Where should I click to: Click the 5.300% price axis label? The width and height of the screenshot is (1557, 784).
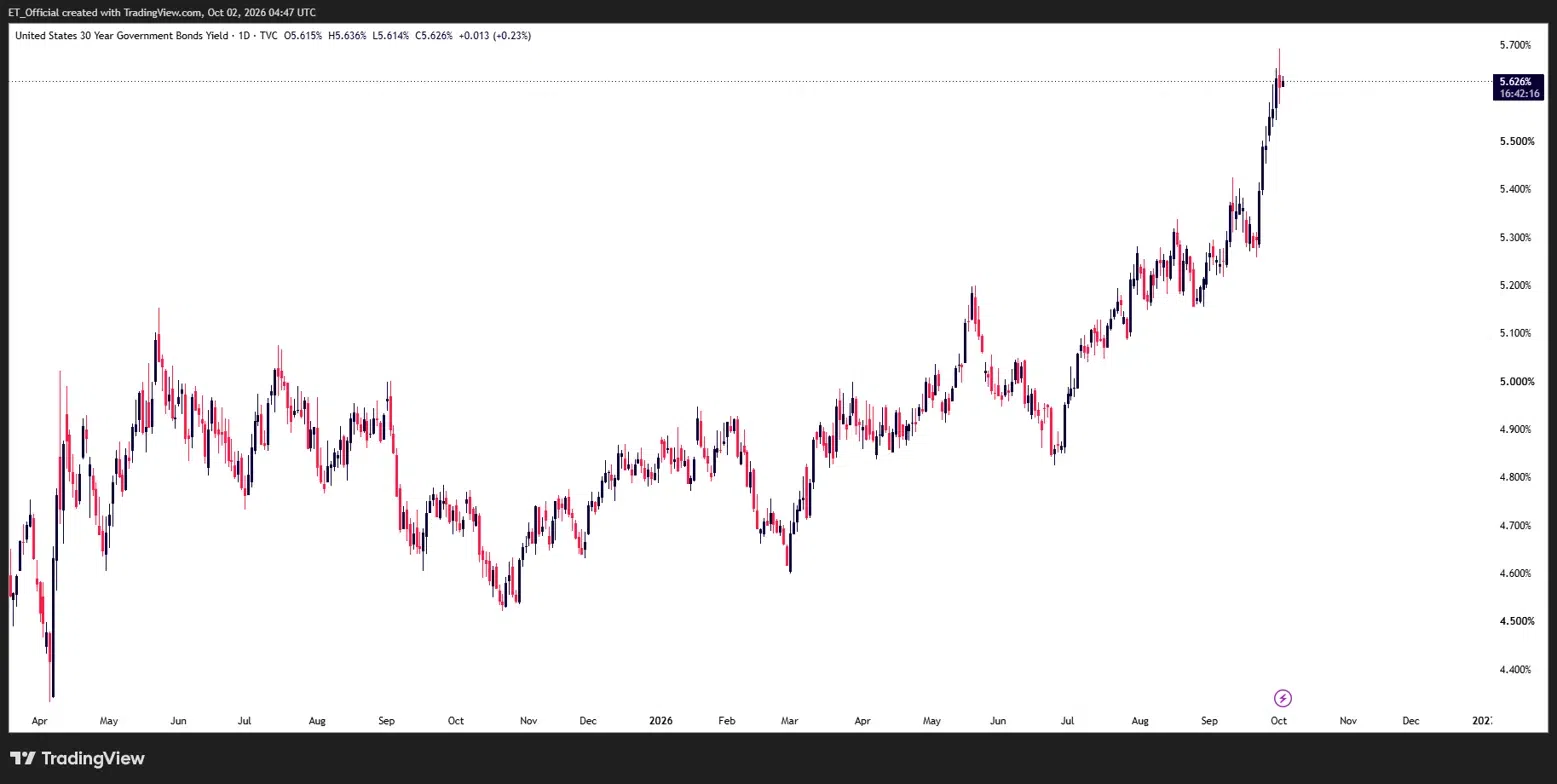click(x=1516, y=237)
